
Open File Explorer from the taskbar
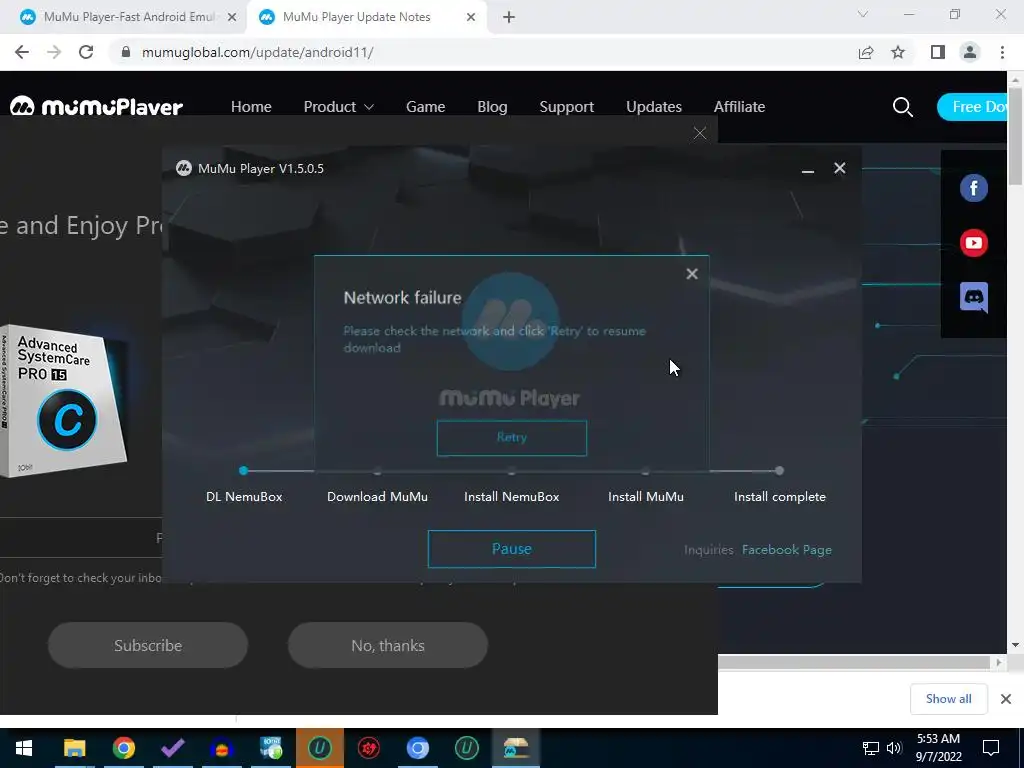coord(74,748)
